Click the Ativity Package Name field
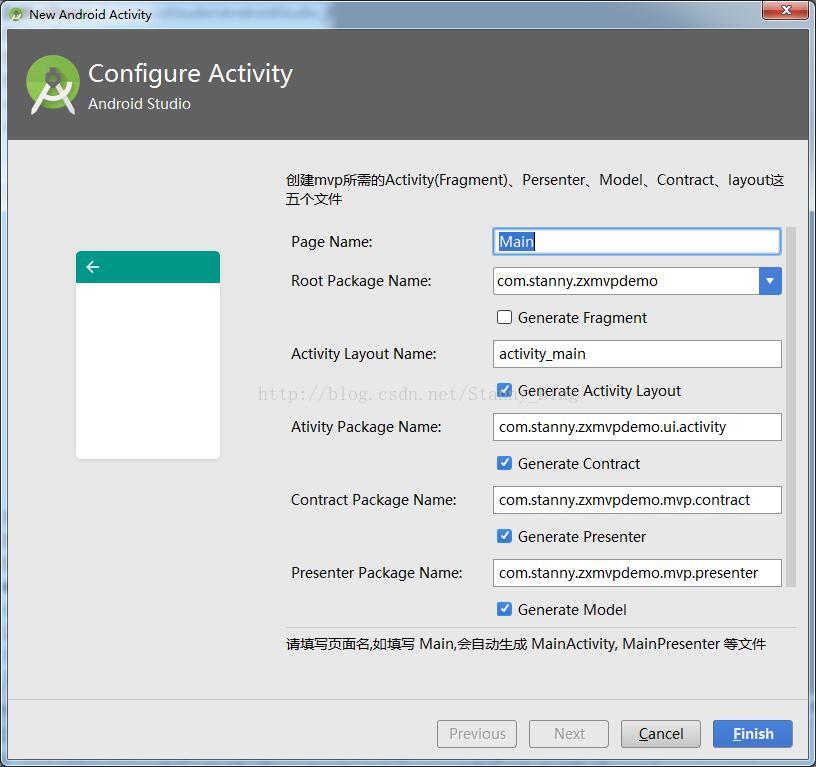Image resolution: width=816 pixels, height=767 pixels. click(637, 427)
